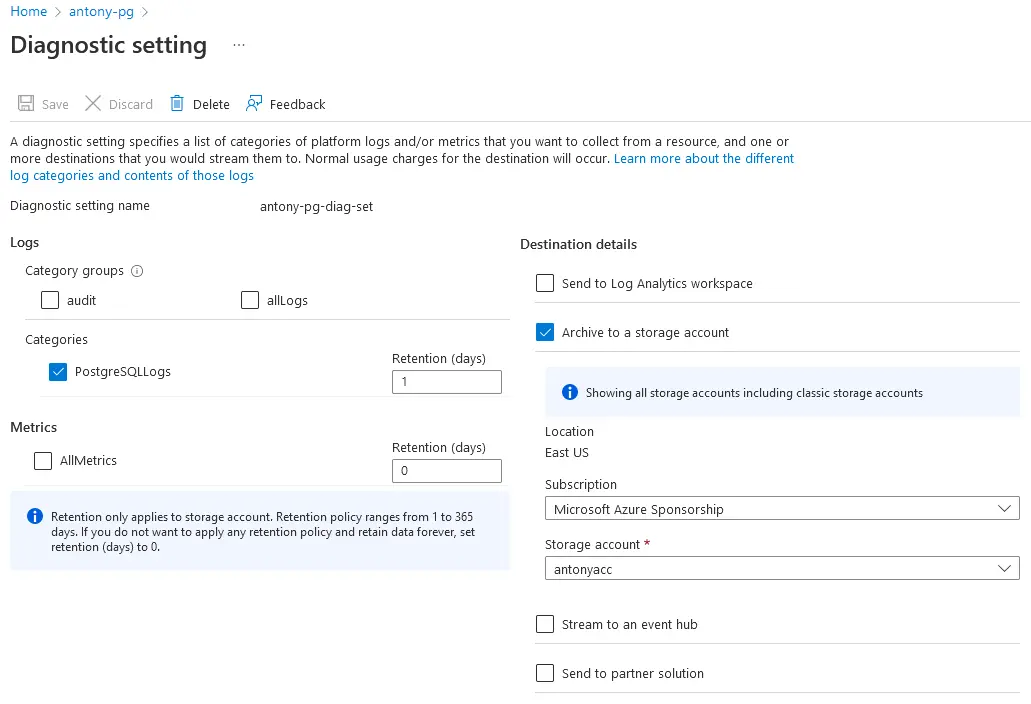Click the Storage account field label
1031x704 pixels.
point(592,545)
